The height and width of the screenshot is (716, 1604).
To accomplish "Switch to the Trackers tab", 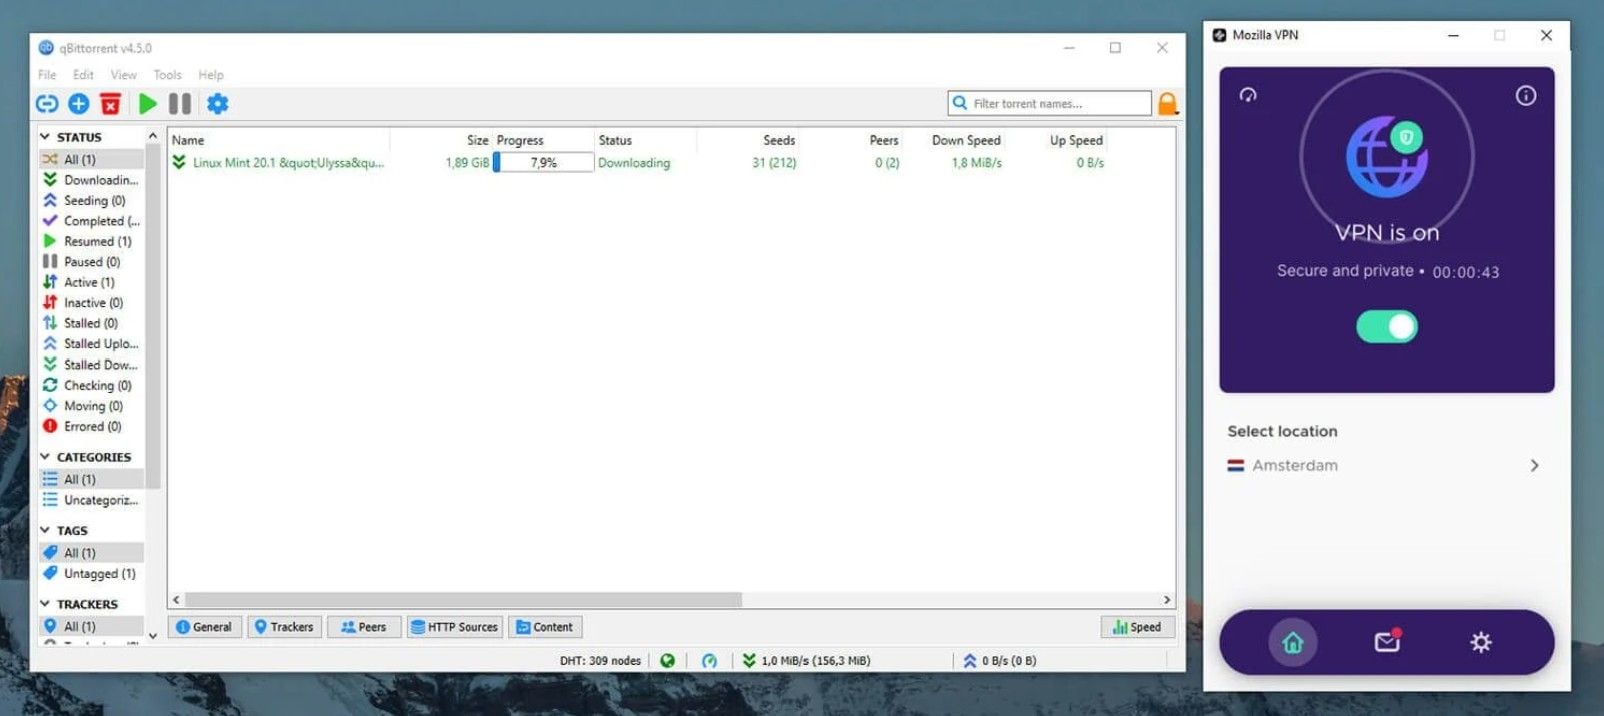I will point(284,627).
